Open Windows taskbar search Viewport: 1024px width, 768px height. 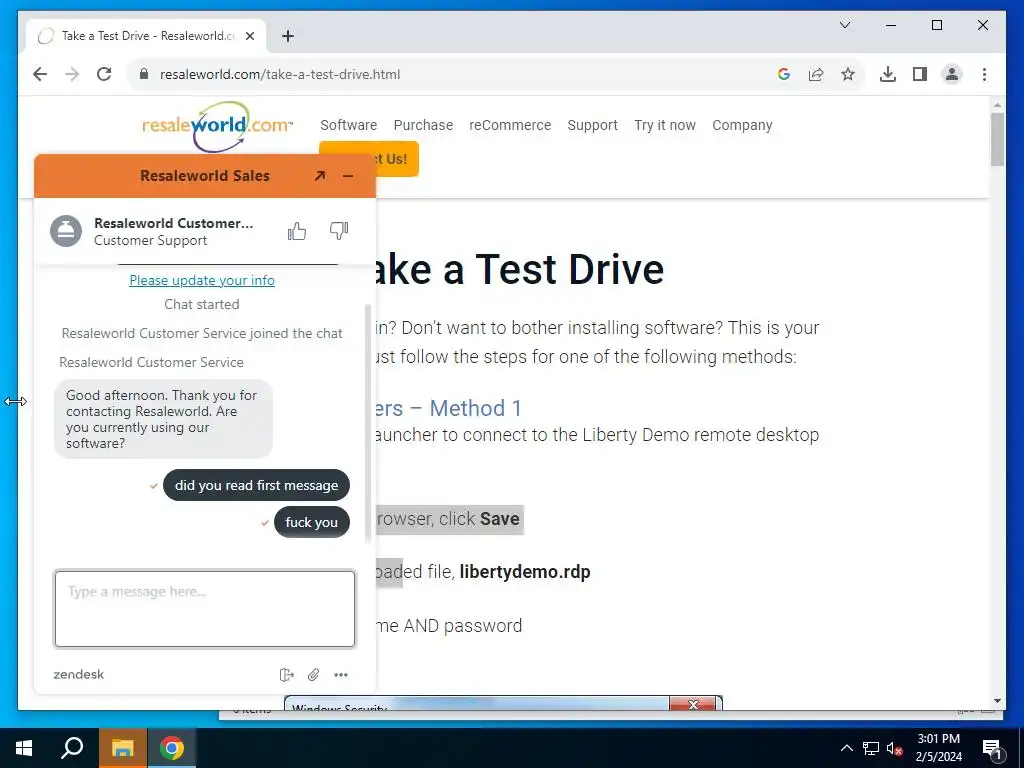[x=72, y=748]
